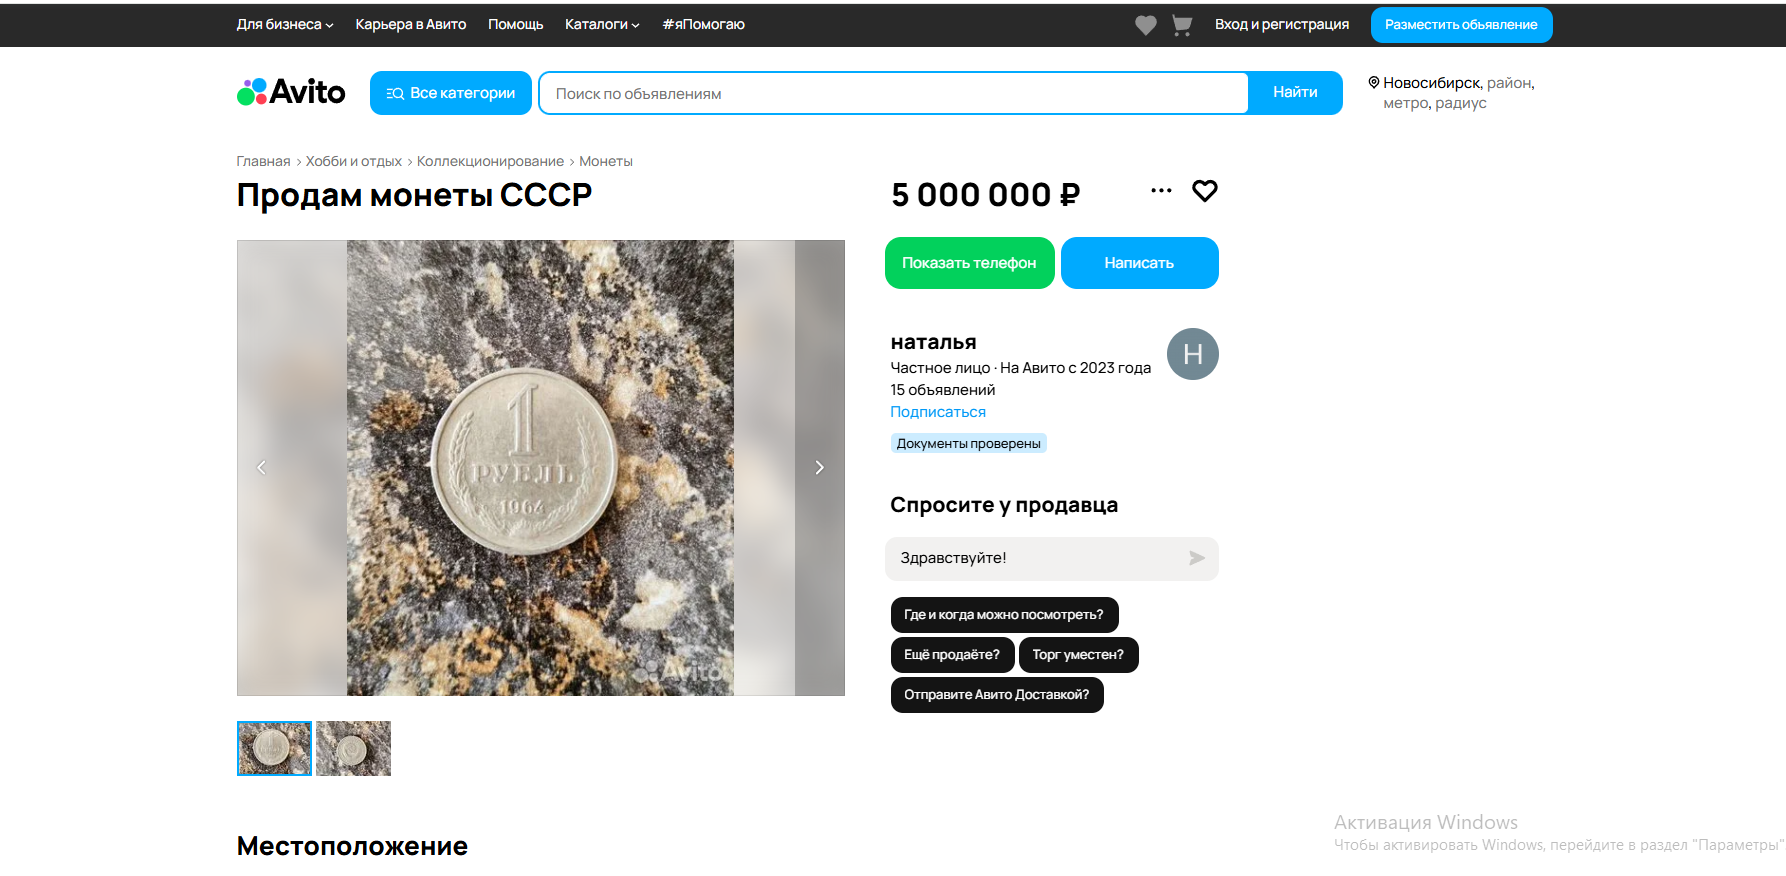This screenshot has width=1786, height=876.
Task: Open Все категории category list
Action: [x=451, y=93]
